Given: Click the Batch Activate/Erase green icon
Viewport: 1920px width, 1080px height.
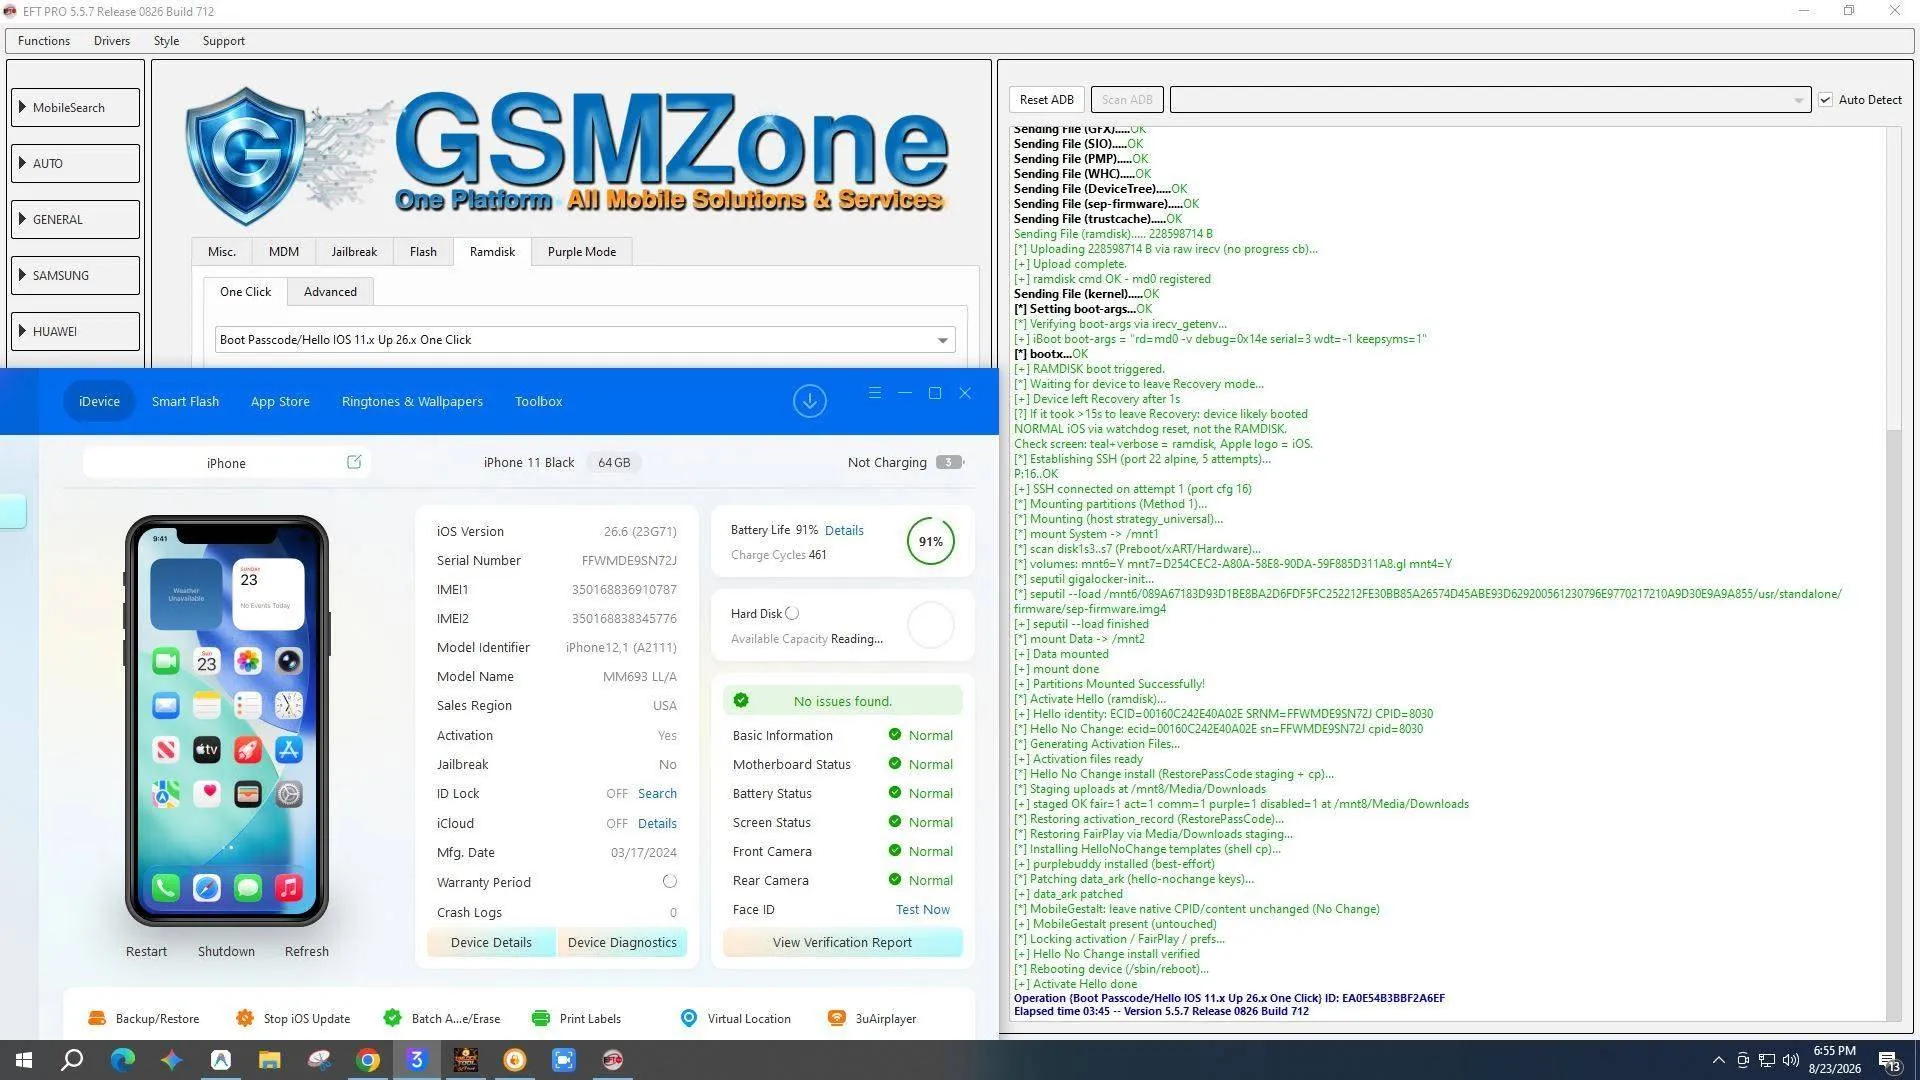Looking at the screenshot, I should [393, 1018].
